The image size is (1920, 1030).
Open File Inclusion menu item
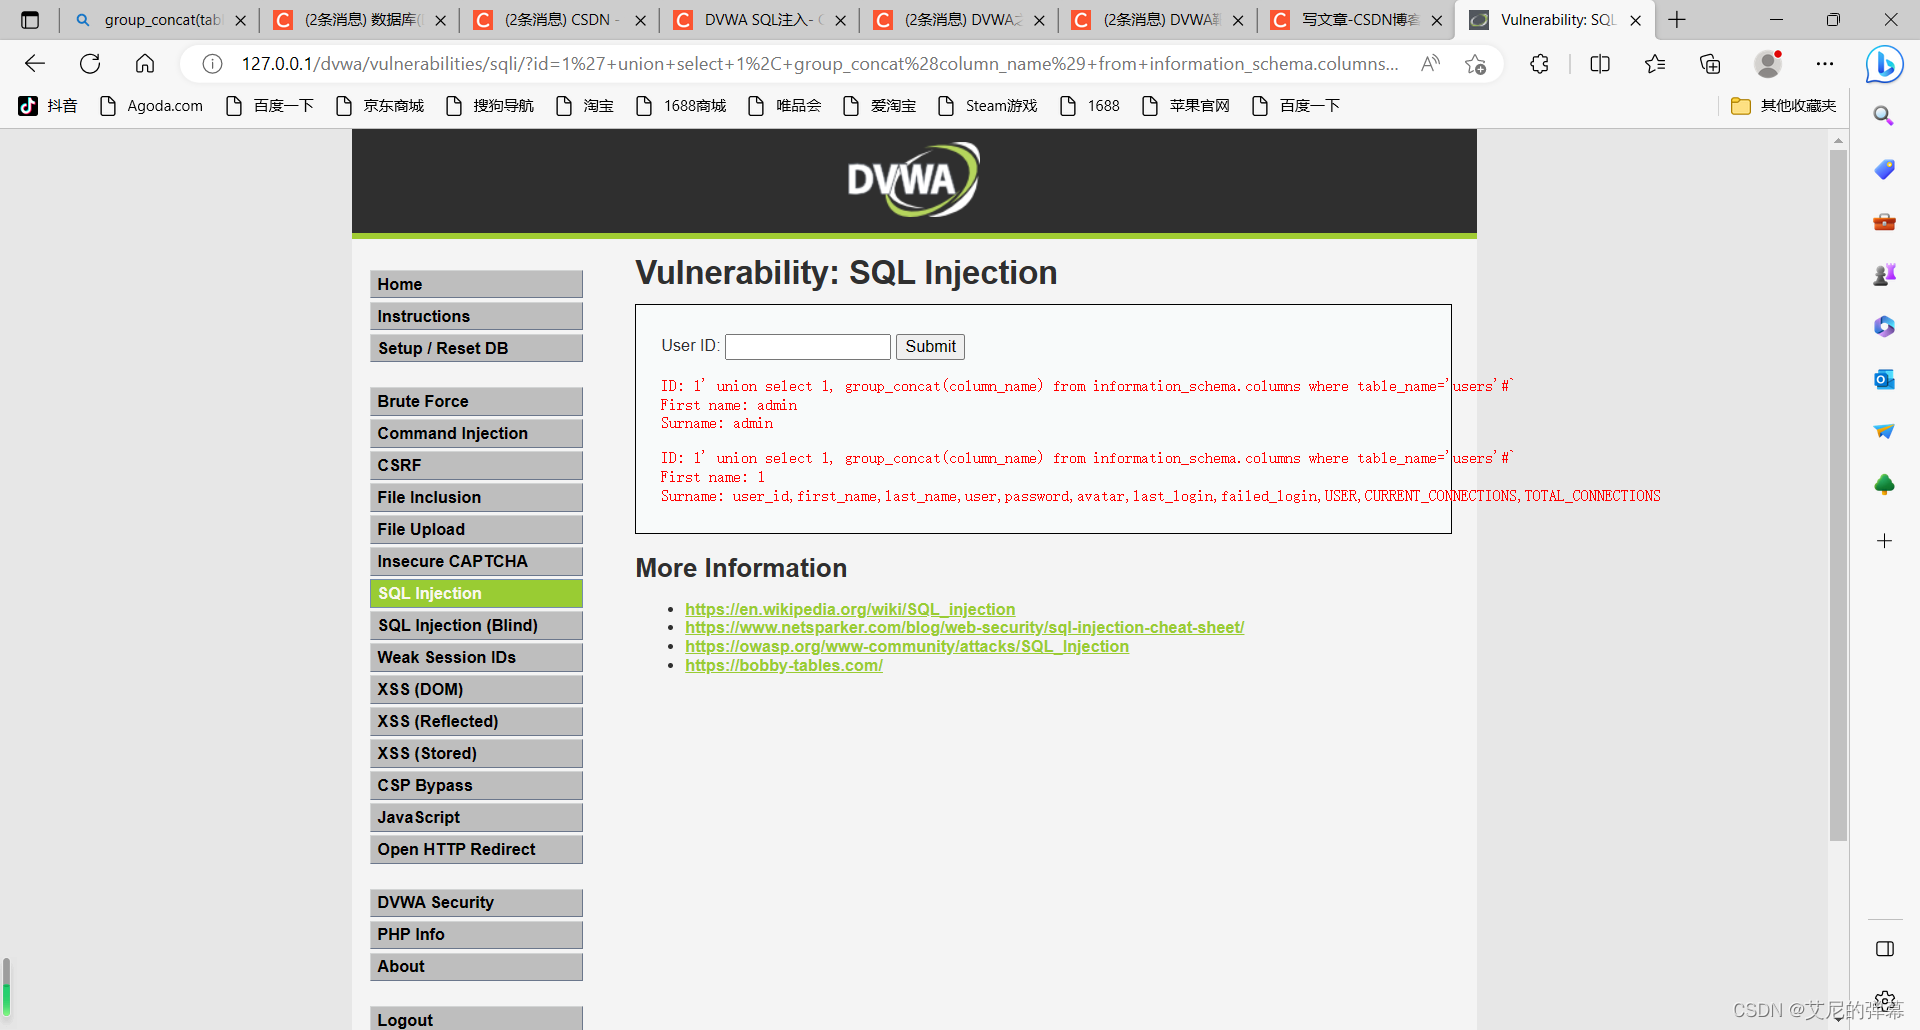coord(476,497)
